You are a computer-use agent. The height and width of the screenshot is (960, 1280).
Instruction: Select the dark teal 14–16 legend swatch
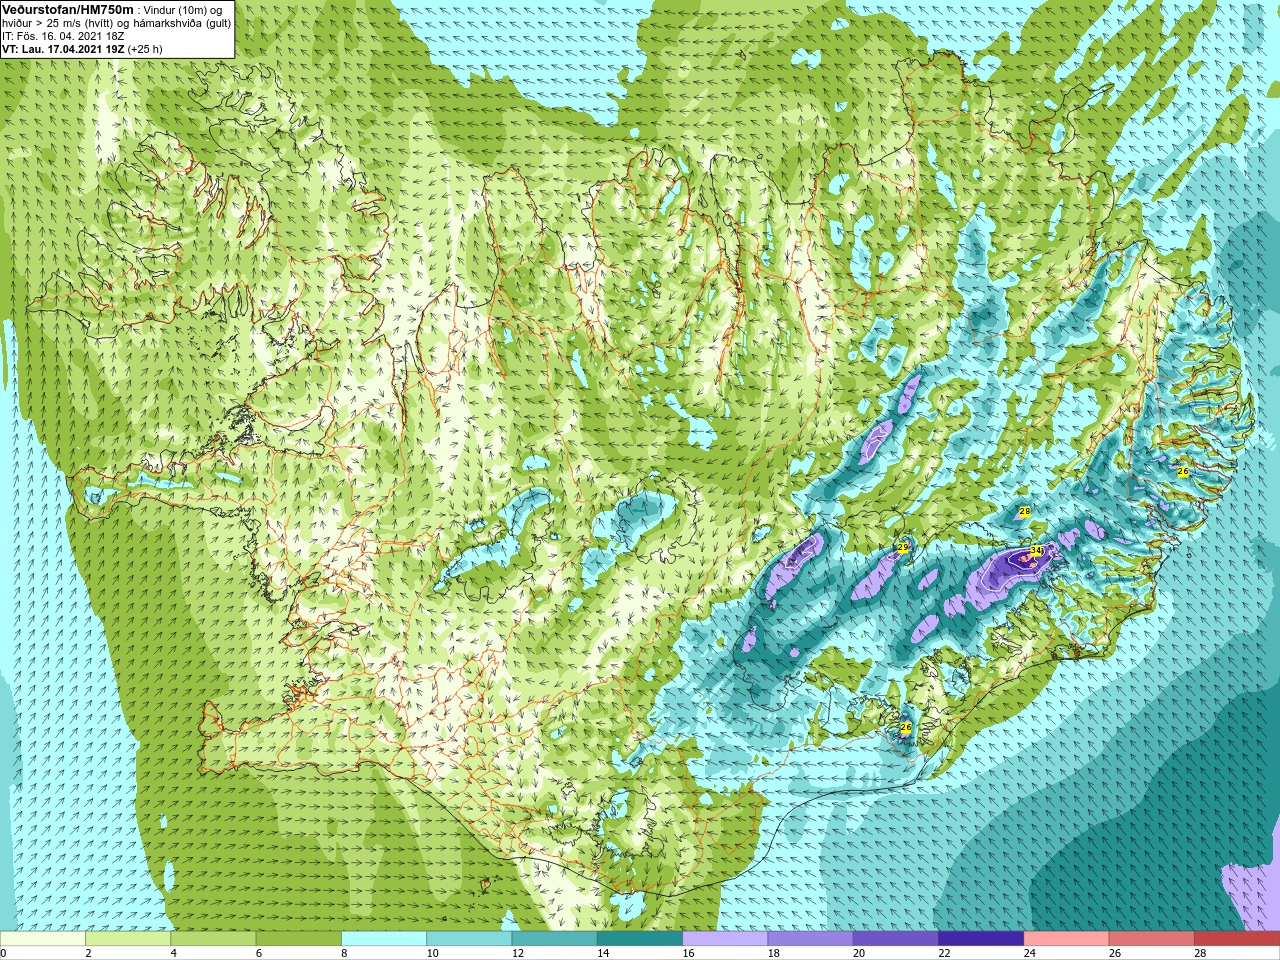pyautogui.click(x=640, y=939)
